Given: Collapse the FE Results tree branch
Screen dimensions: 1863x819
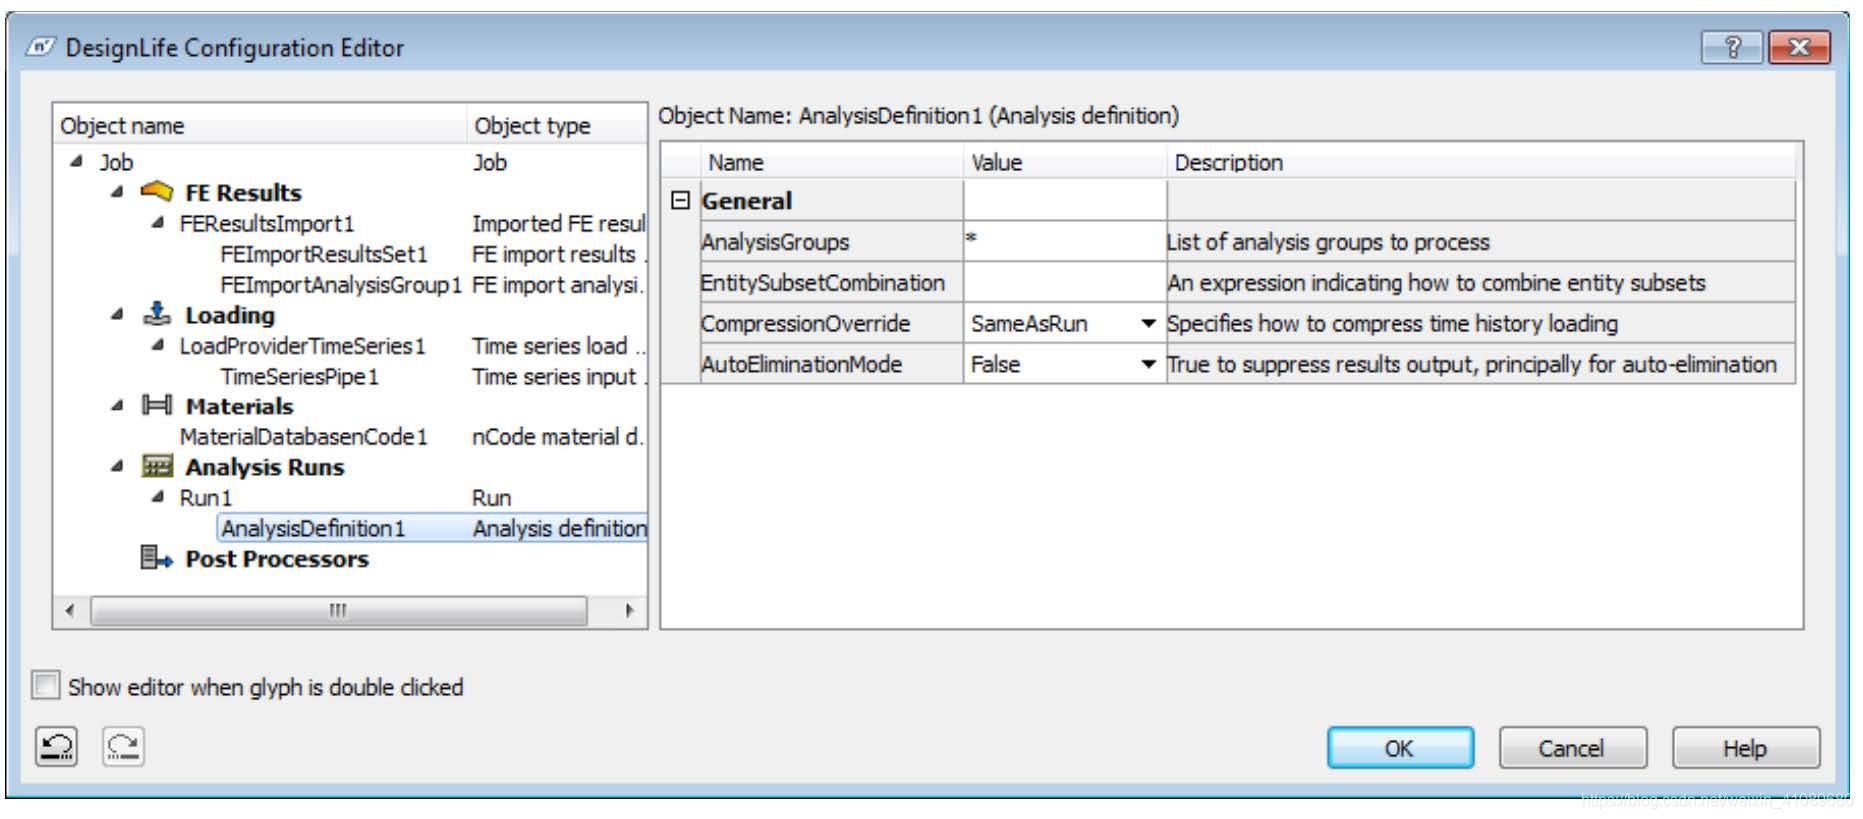Looking at the screenshot, I should (117, 191).
